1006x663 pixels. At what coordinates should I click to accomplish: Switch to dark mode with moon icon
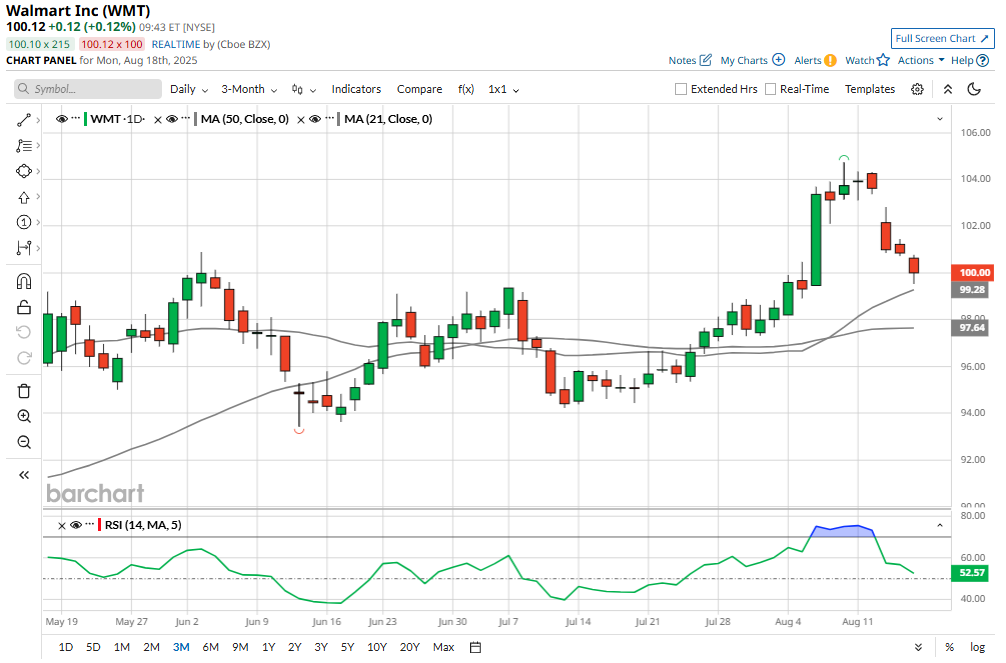point(974,89)
